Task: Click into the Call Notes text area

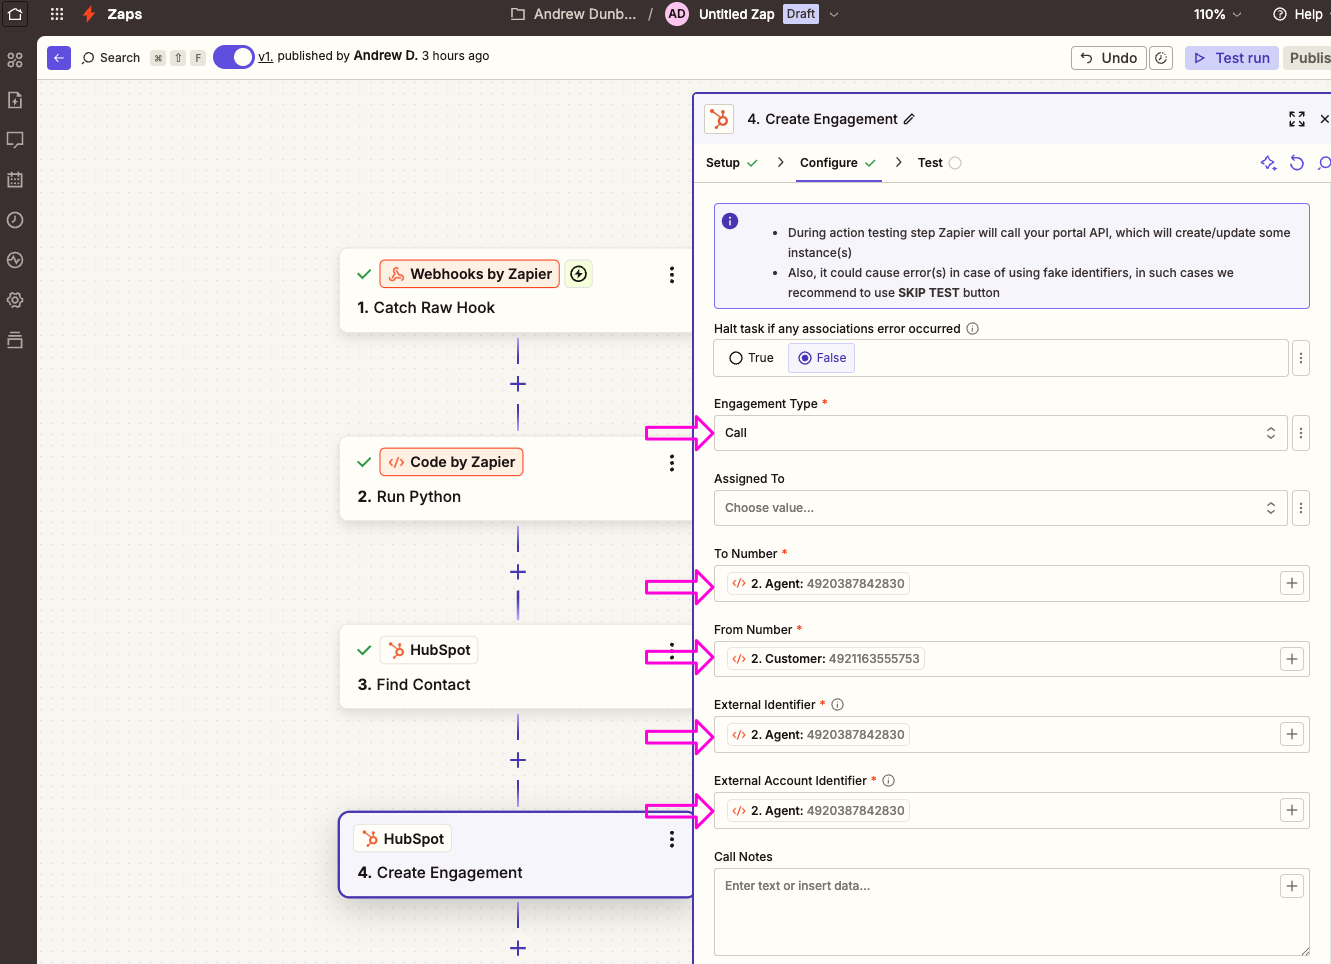Action: 1011,912
